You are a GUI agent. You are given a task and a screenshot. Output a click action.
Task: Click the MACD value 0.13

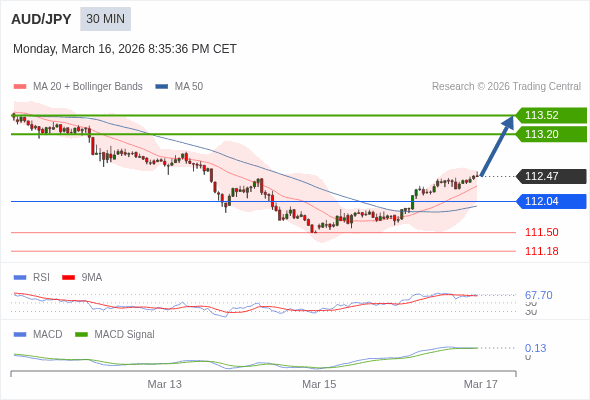tap(535, 348)
